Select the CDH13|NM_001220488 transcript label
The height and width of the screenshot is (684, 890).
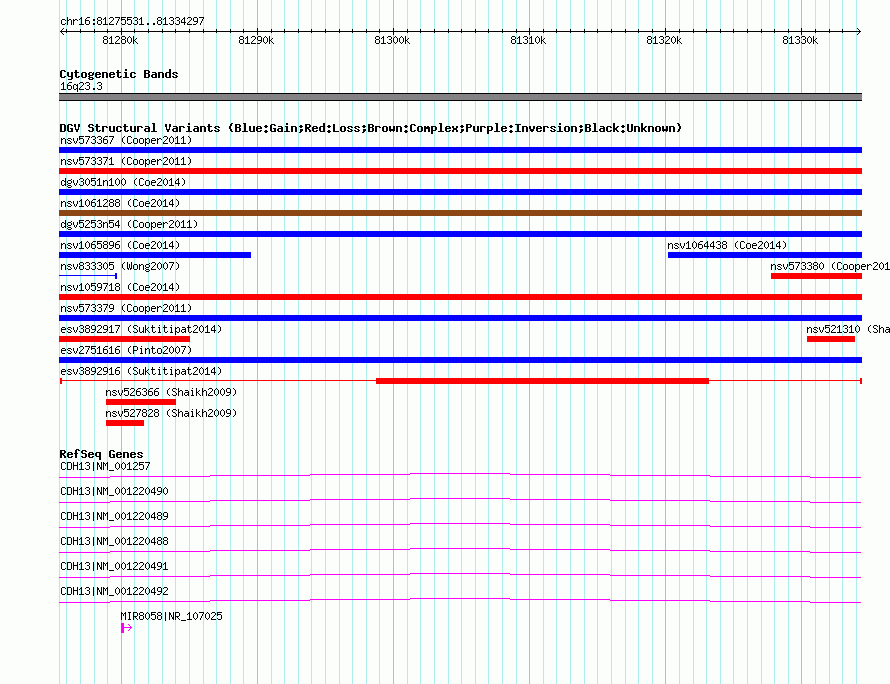tap(114, 541)
